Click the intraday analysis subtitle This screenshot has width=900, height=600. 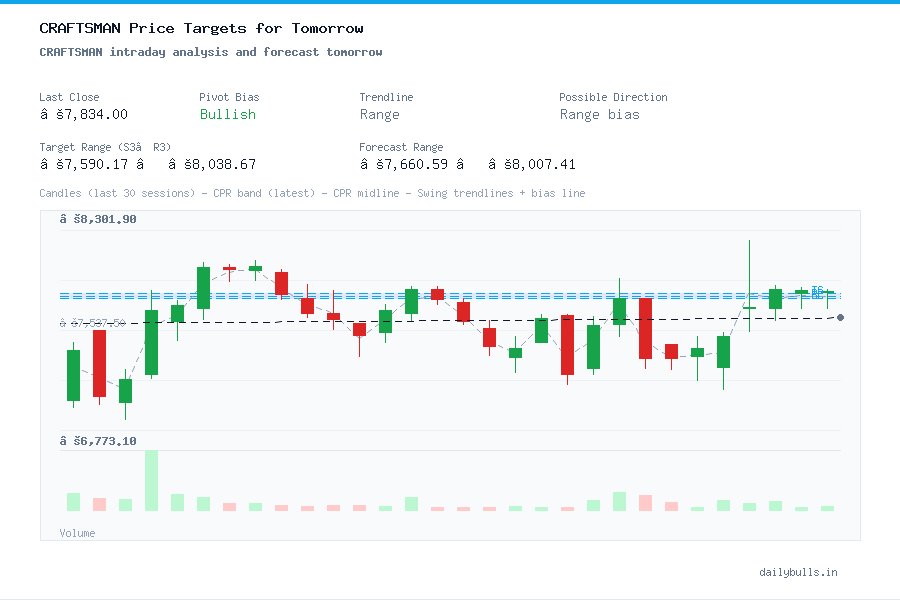pyautogui.click(x=210, y=52)
